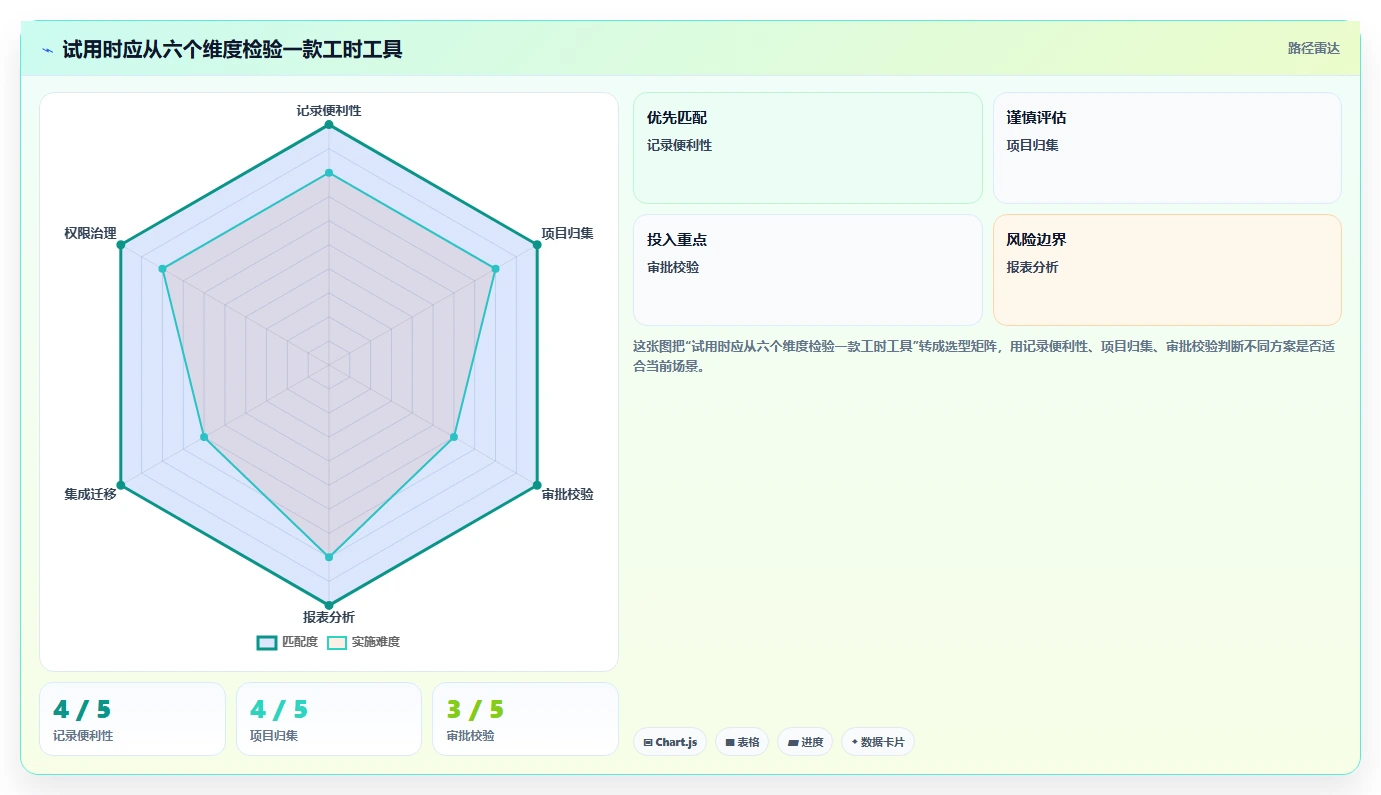Click the 审批校验 axis label on radar
Screen dimensions: 1381x795
pos(567,494)
